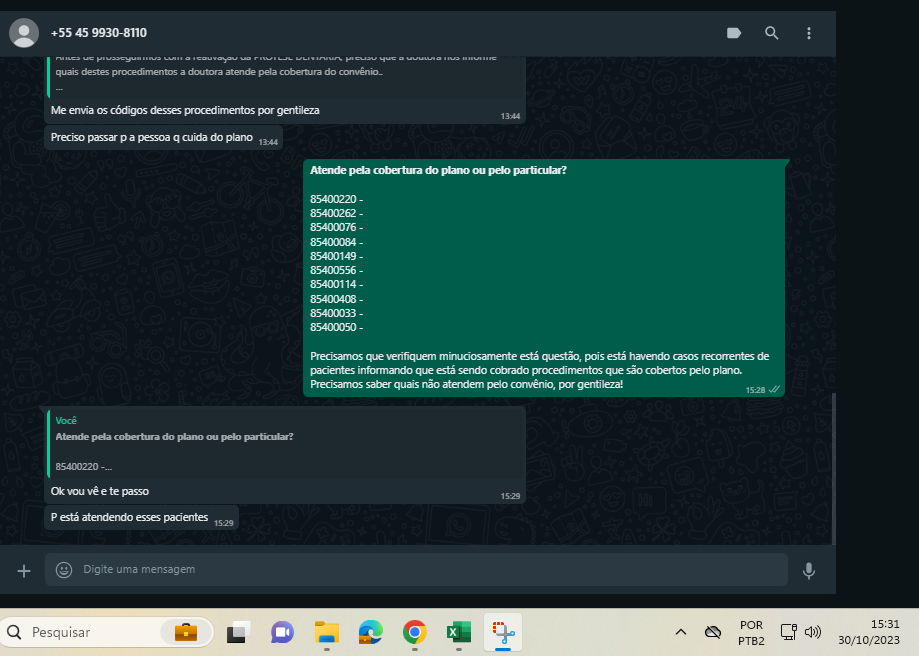The width and height of the screenshot is (919, 656).
Task: Open Google Chrome from taskbar
Action: [x=414, y=632]
